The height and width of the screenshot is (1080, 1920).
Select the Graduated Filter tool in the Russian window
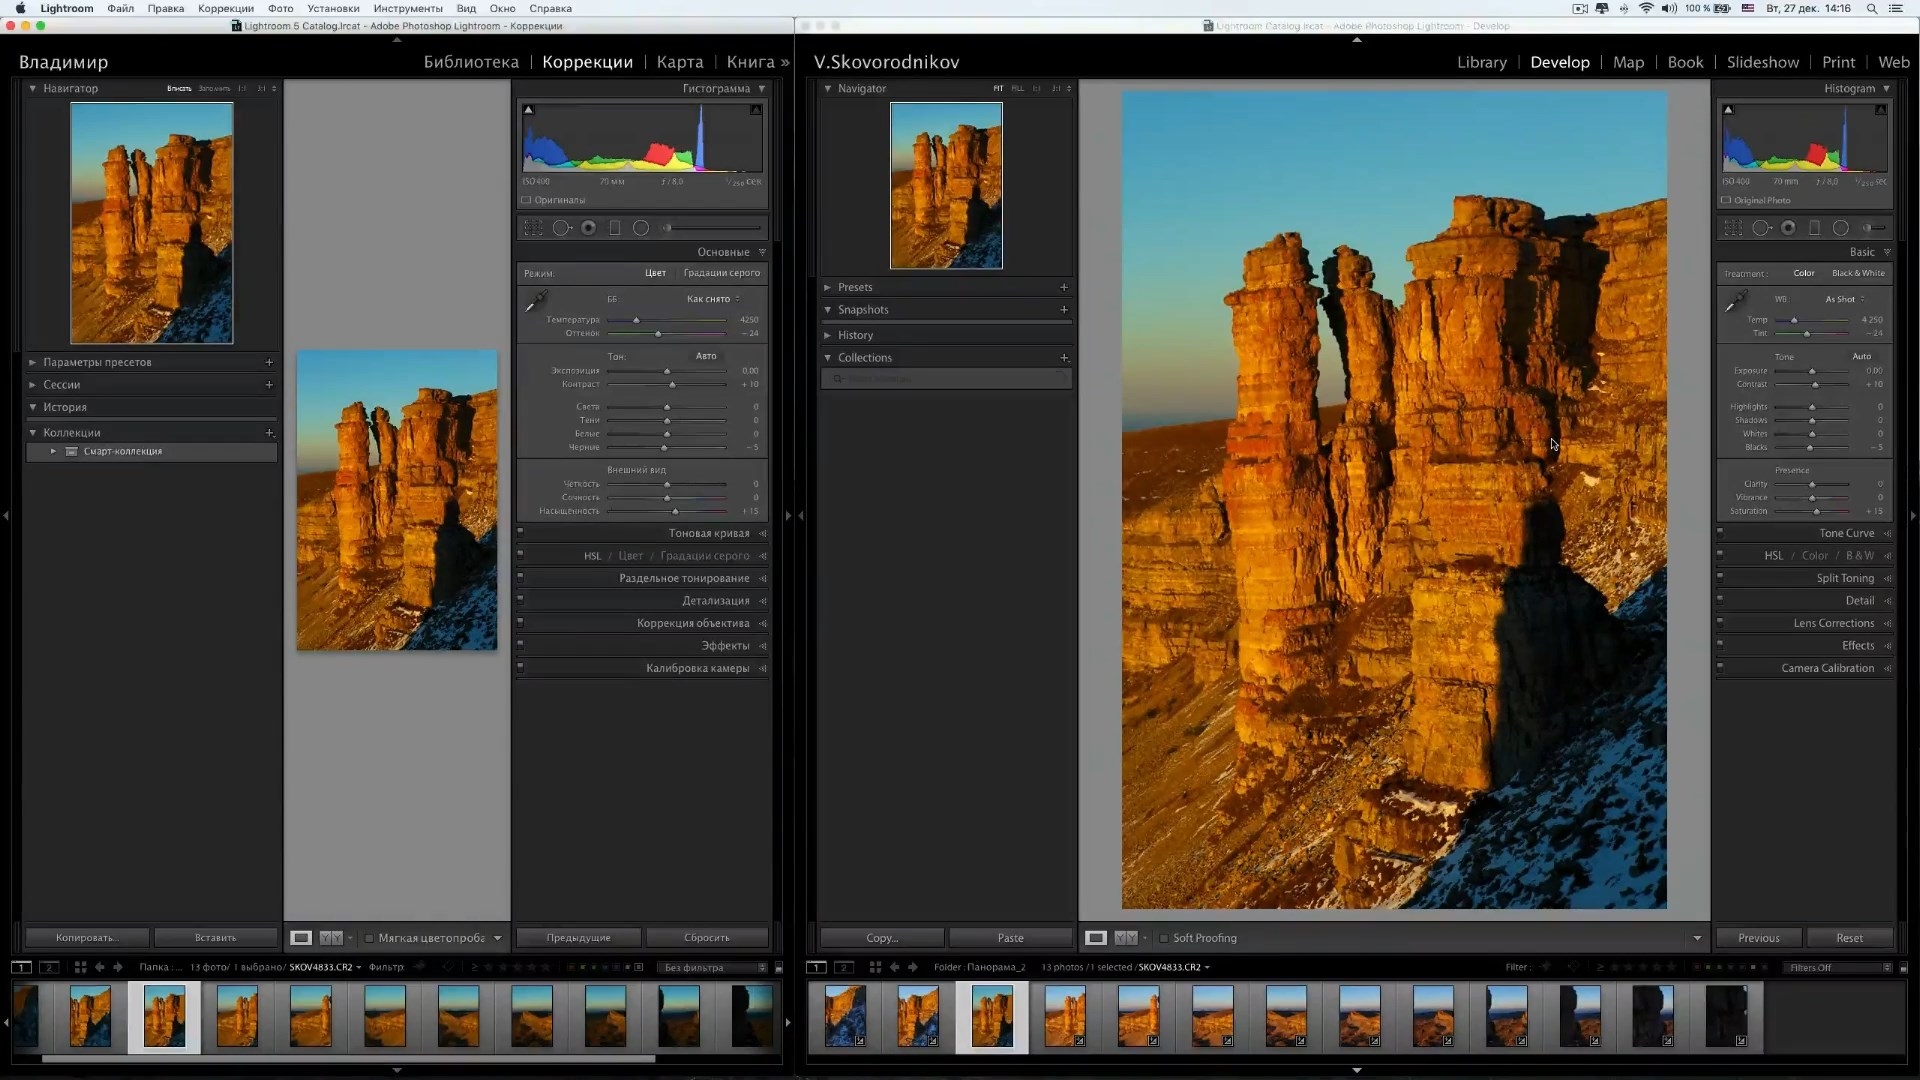pyautogui.click(x=615, y=228)
